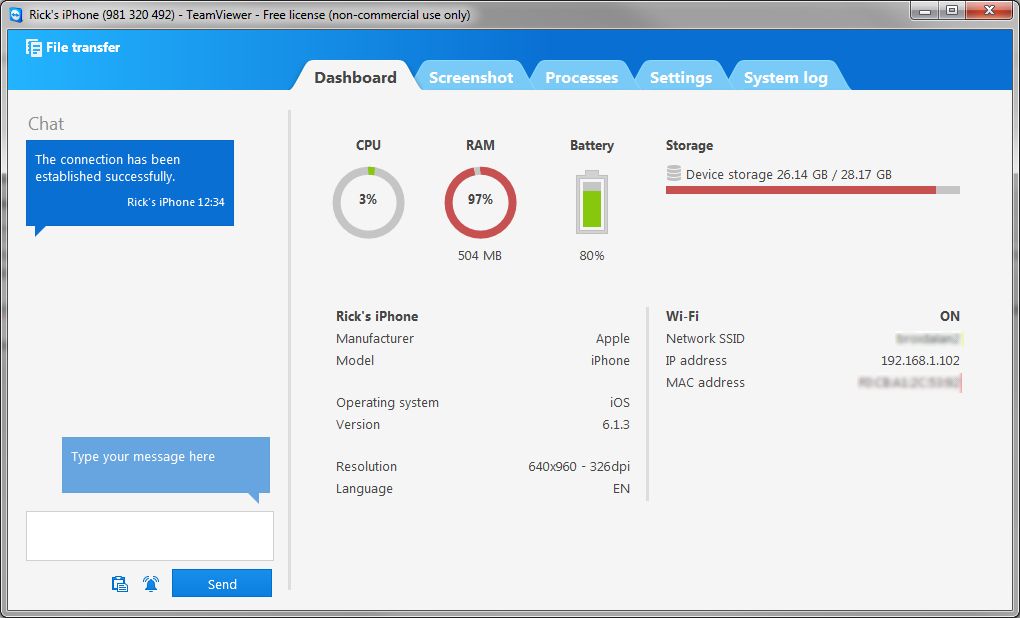Click the TeamViewer logo in title bar

pos(16,14)
